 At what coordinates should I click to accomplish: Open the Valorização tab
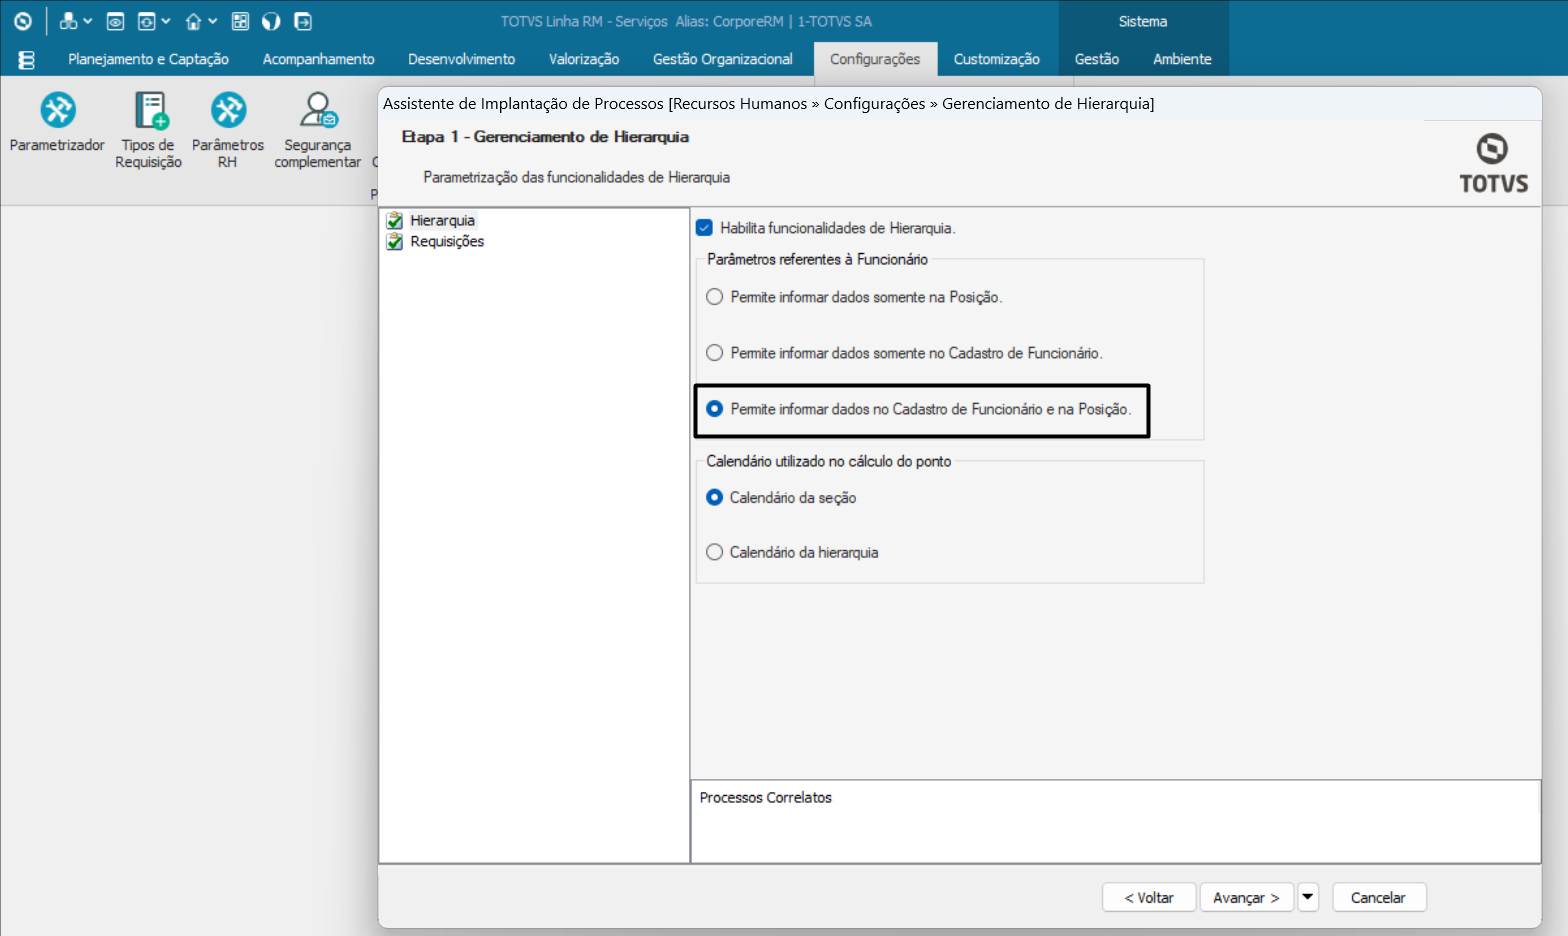coord(584,59)
